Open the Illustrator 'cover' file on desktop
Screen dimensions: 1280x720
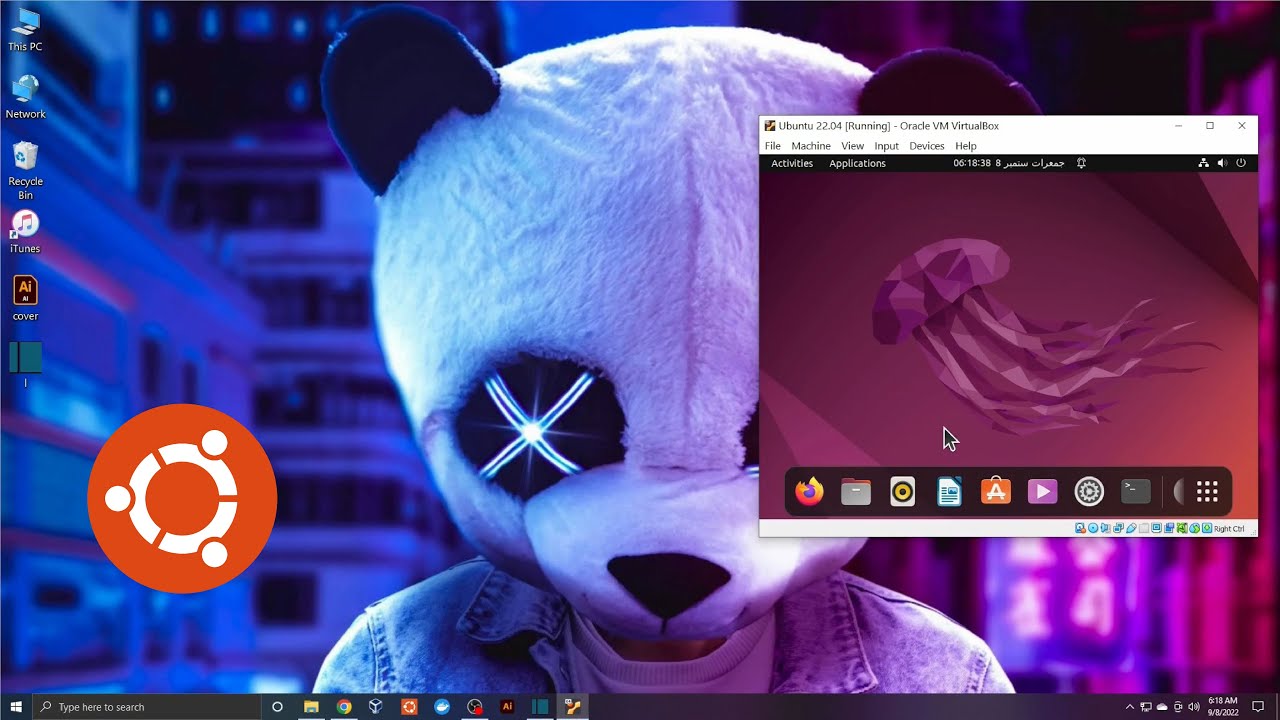[x=25, y=299]
